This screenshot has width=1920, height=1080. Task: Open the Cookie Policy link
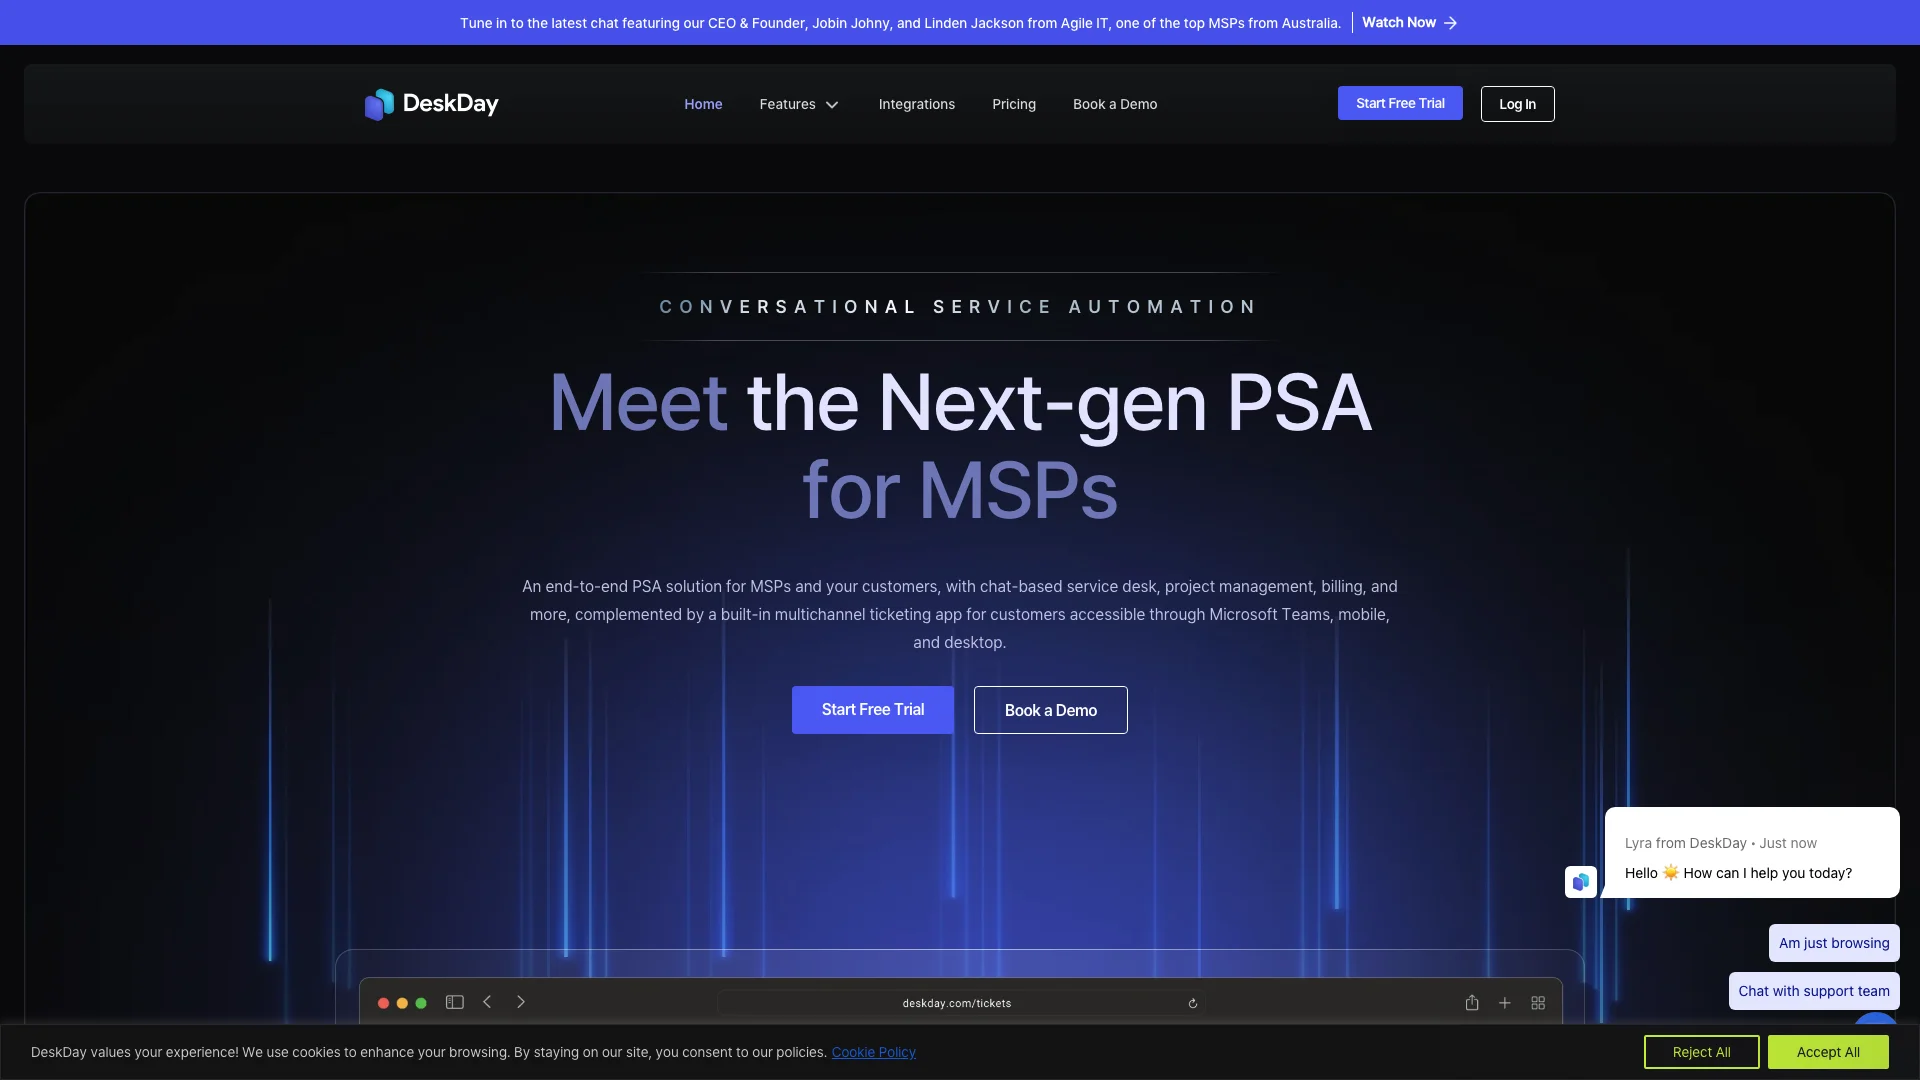point(874,1052)
